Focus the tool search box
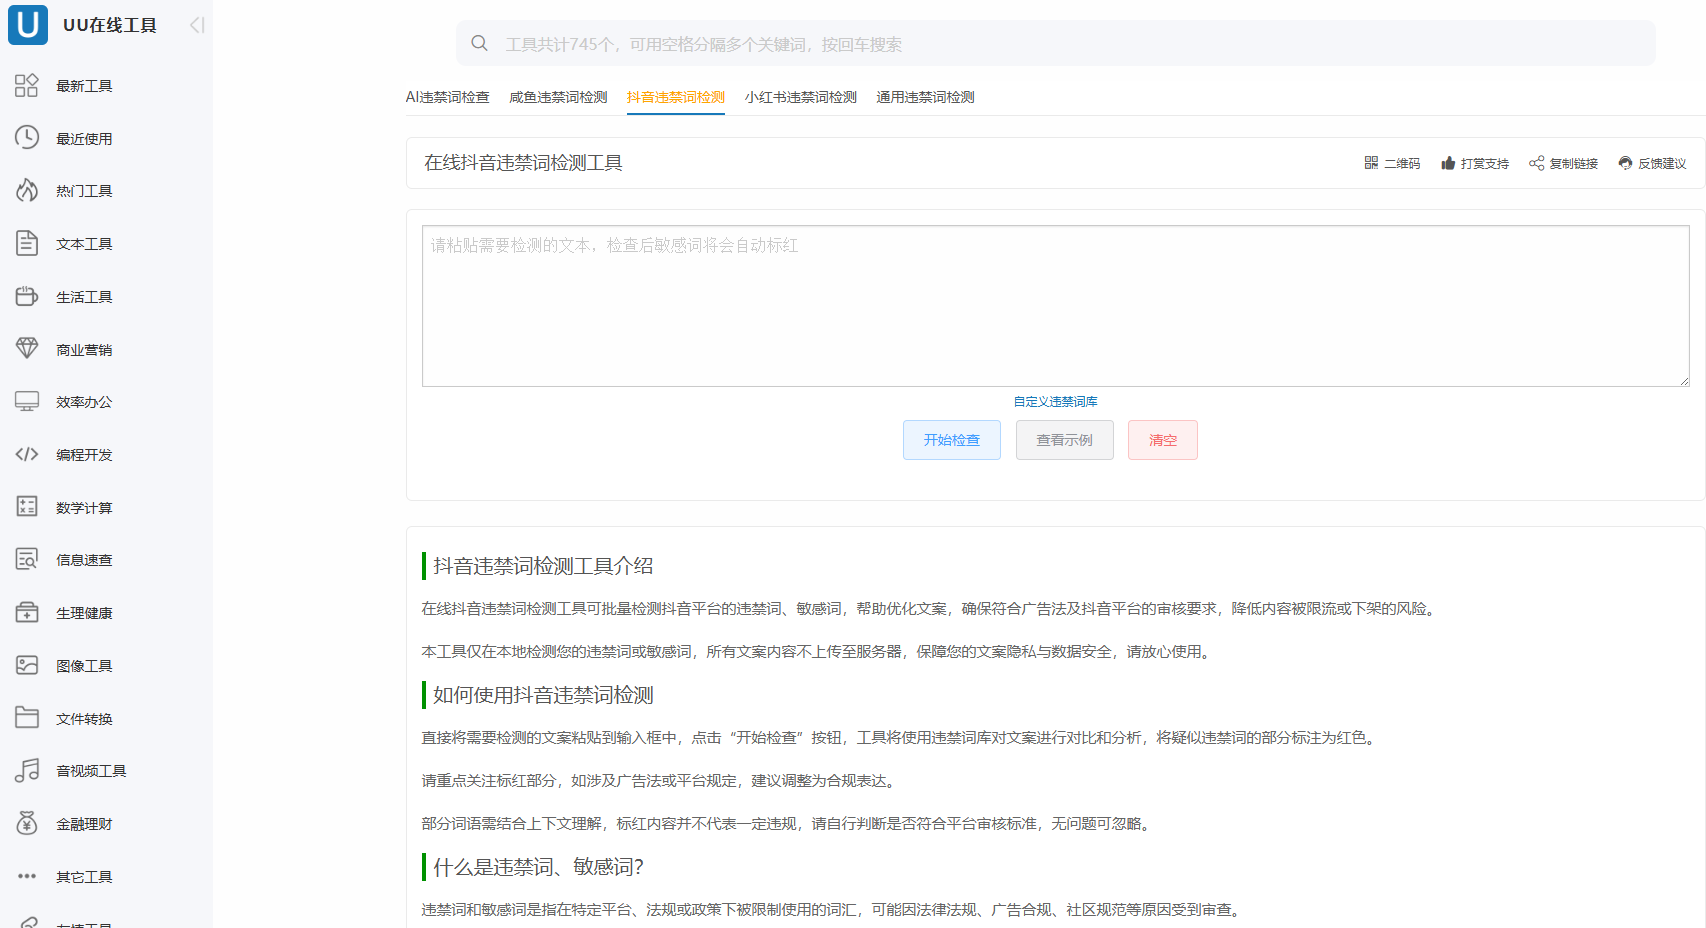Screen dimensions: 1706x928 tap(1056, 43)
